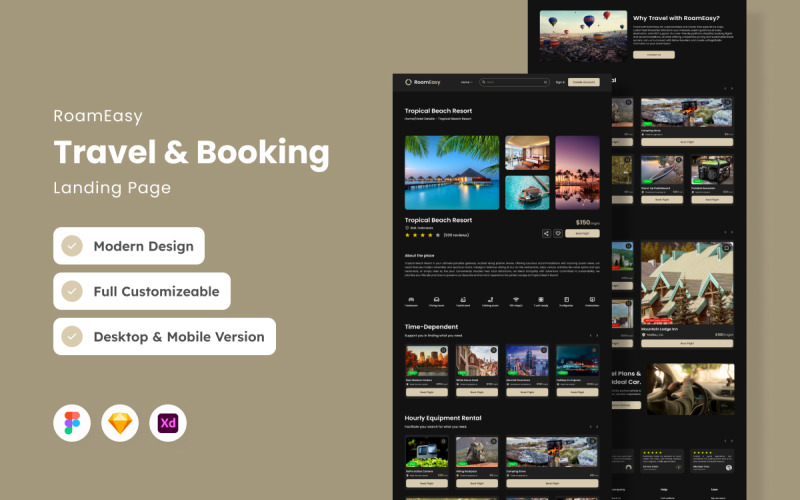Click the WiFi amenity icon
Image resolution: width=800 pixels, height=500 pixels.
click(x=516, y=300)
